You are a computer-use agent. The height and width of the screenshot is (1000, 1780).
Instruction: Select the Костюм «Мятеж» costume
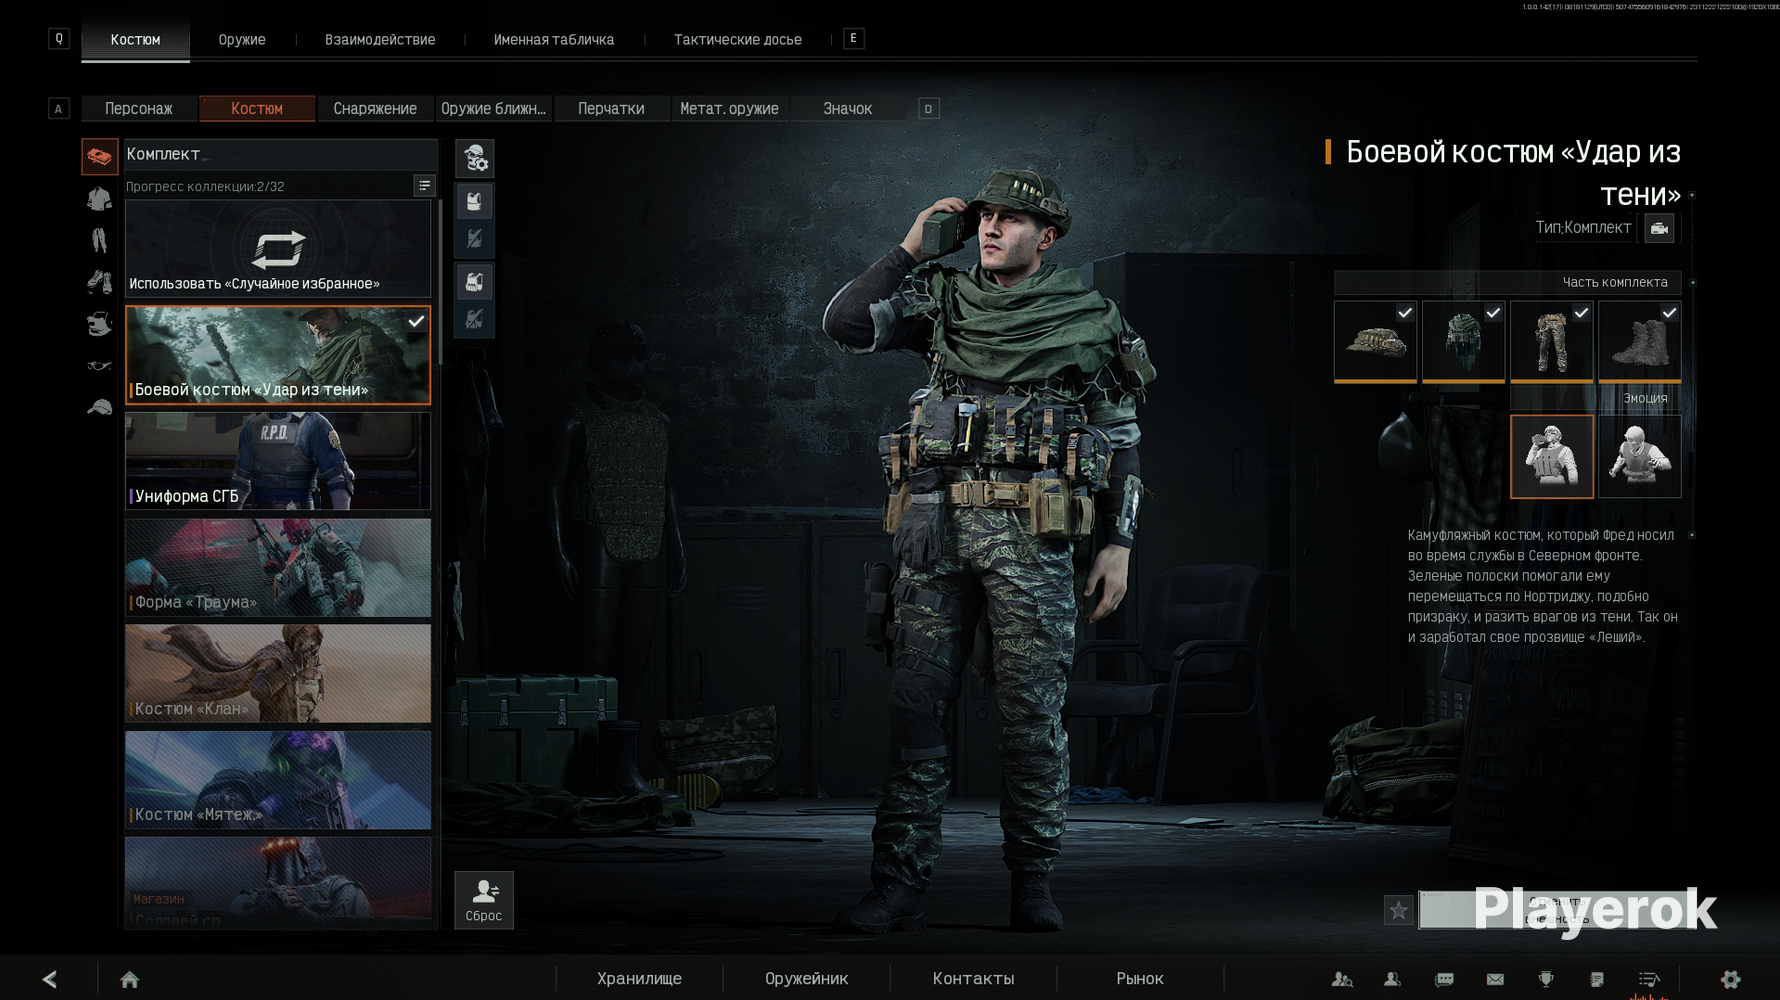pos(278,779)
